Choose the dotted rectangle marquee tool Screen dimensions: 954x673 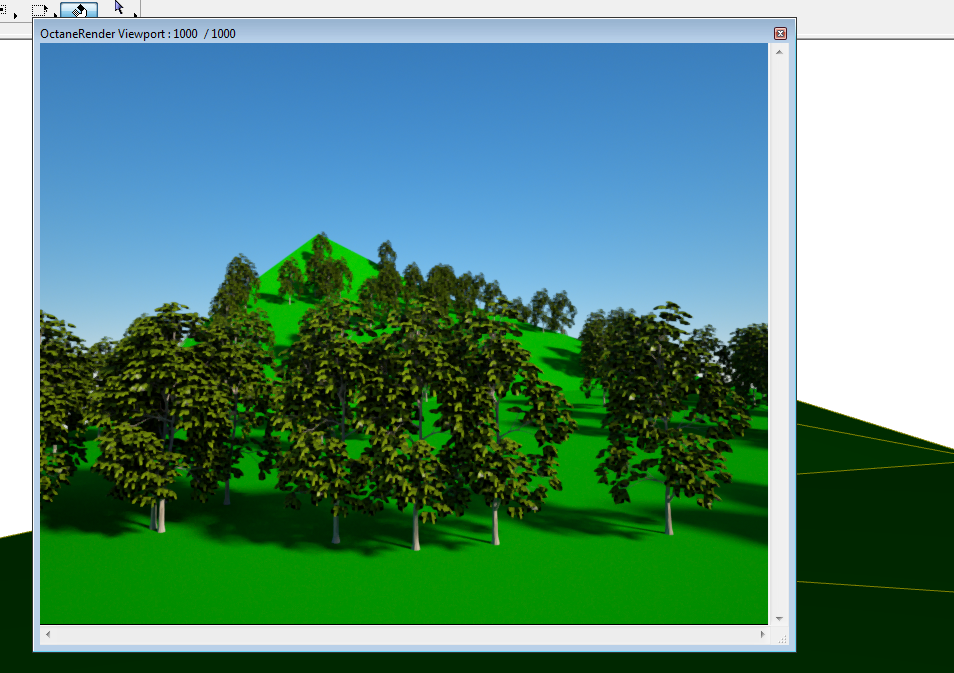click(x=40, y=10)
